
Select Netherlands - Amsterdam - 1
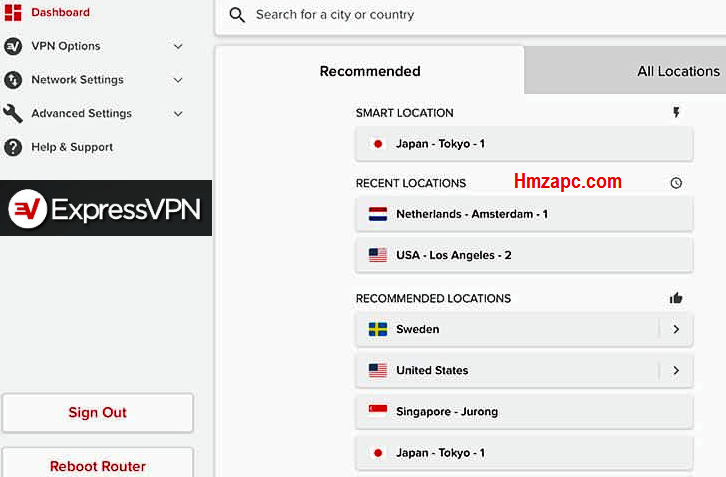point(524,214)
